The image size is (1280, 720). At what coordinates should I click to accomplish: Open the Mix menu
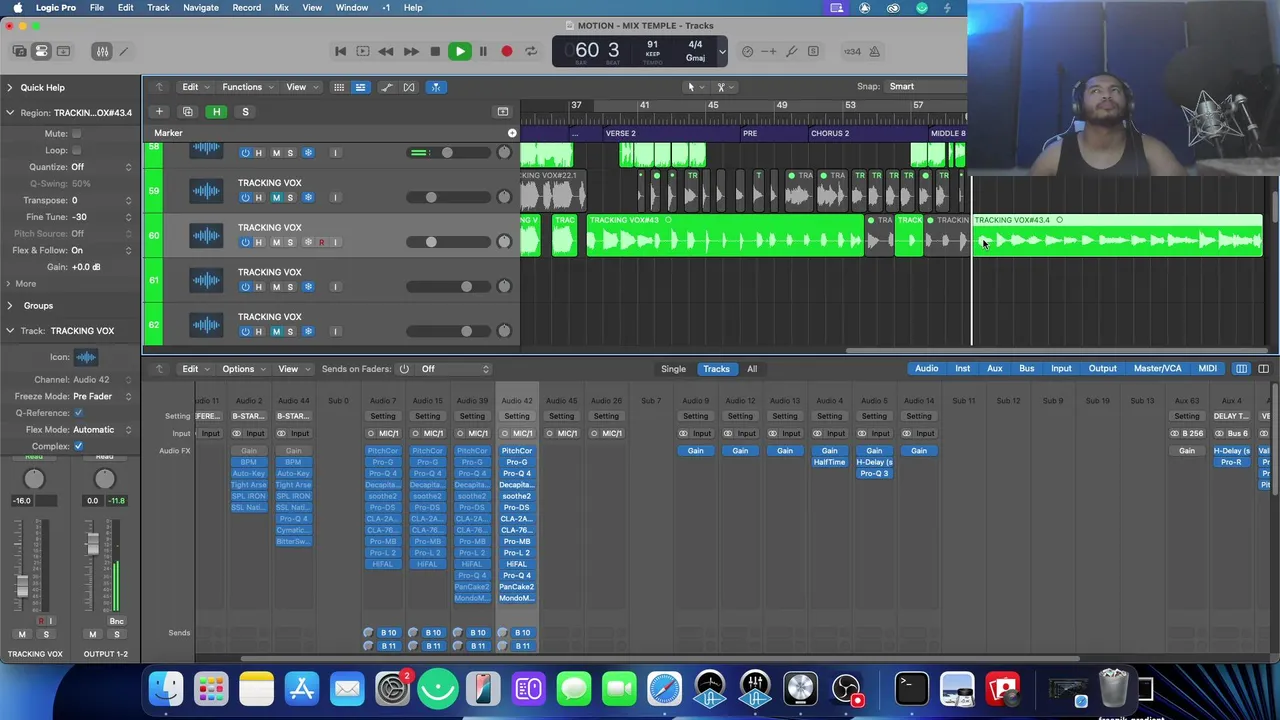(x=281, y=7)
